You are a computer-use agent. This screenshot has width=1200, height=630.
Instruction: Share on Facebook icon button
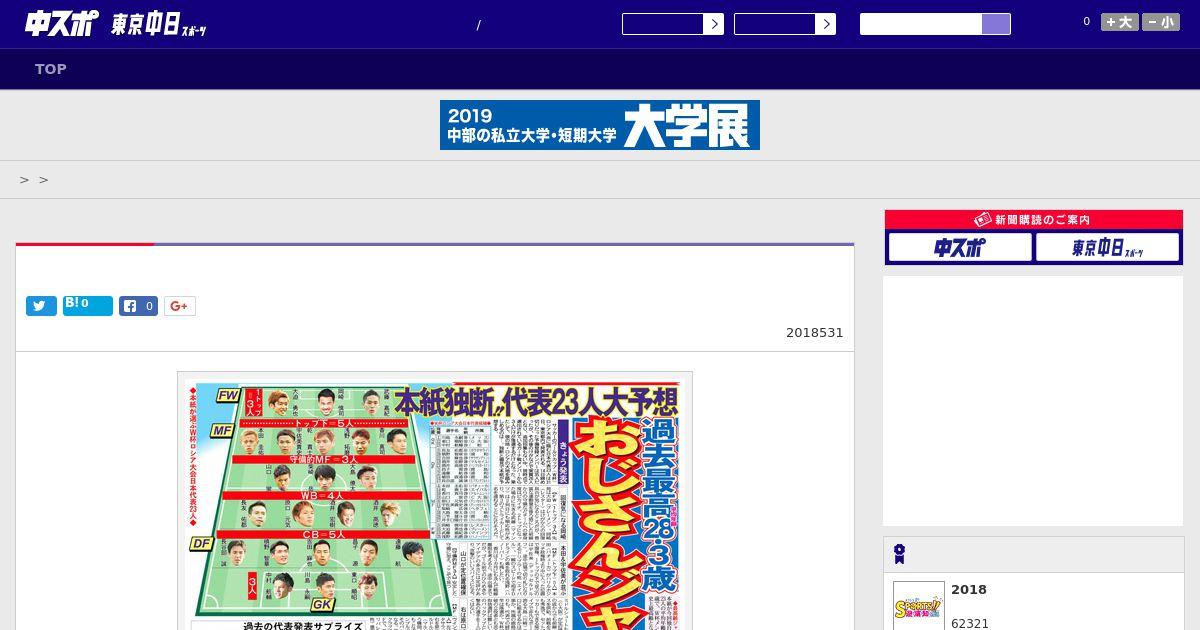point(139,306)
